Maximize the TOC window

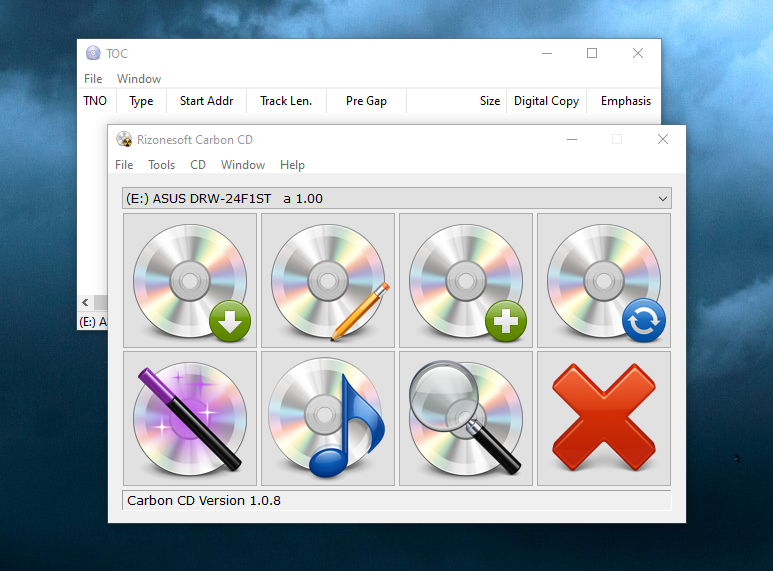[x=592, y=53]
